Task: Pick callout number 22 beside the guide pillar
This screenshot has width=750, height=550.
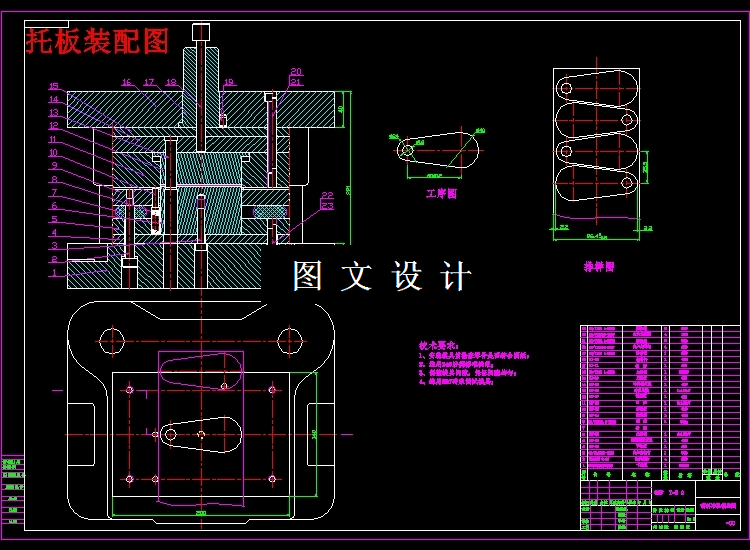Action: click(x=327, y=195)
